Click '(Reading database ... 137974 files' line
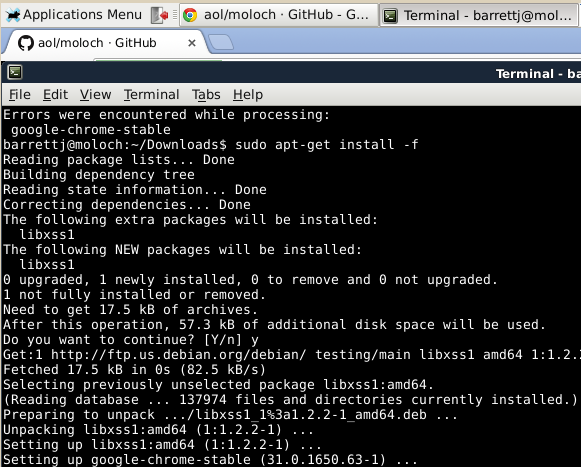The width and height of the screenshot is (581, 467). (290, 400)
